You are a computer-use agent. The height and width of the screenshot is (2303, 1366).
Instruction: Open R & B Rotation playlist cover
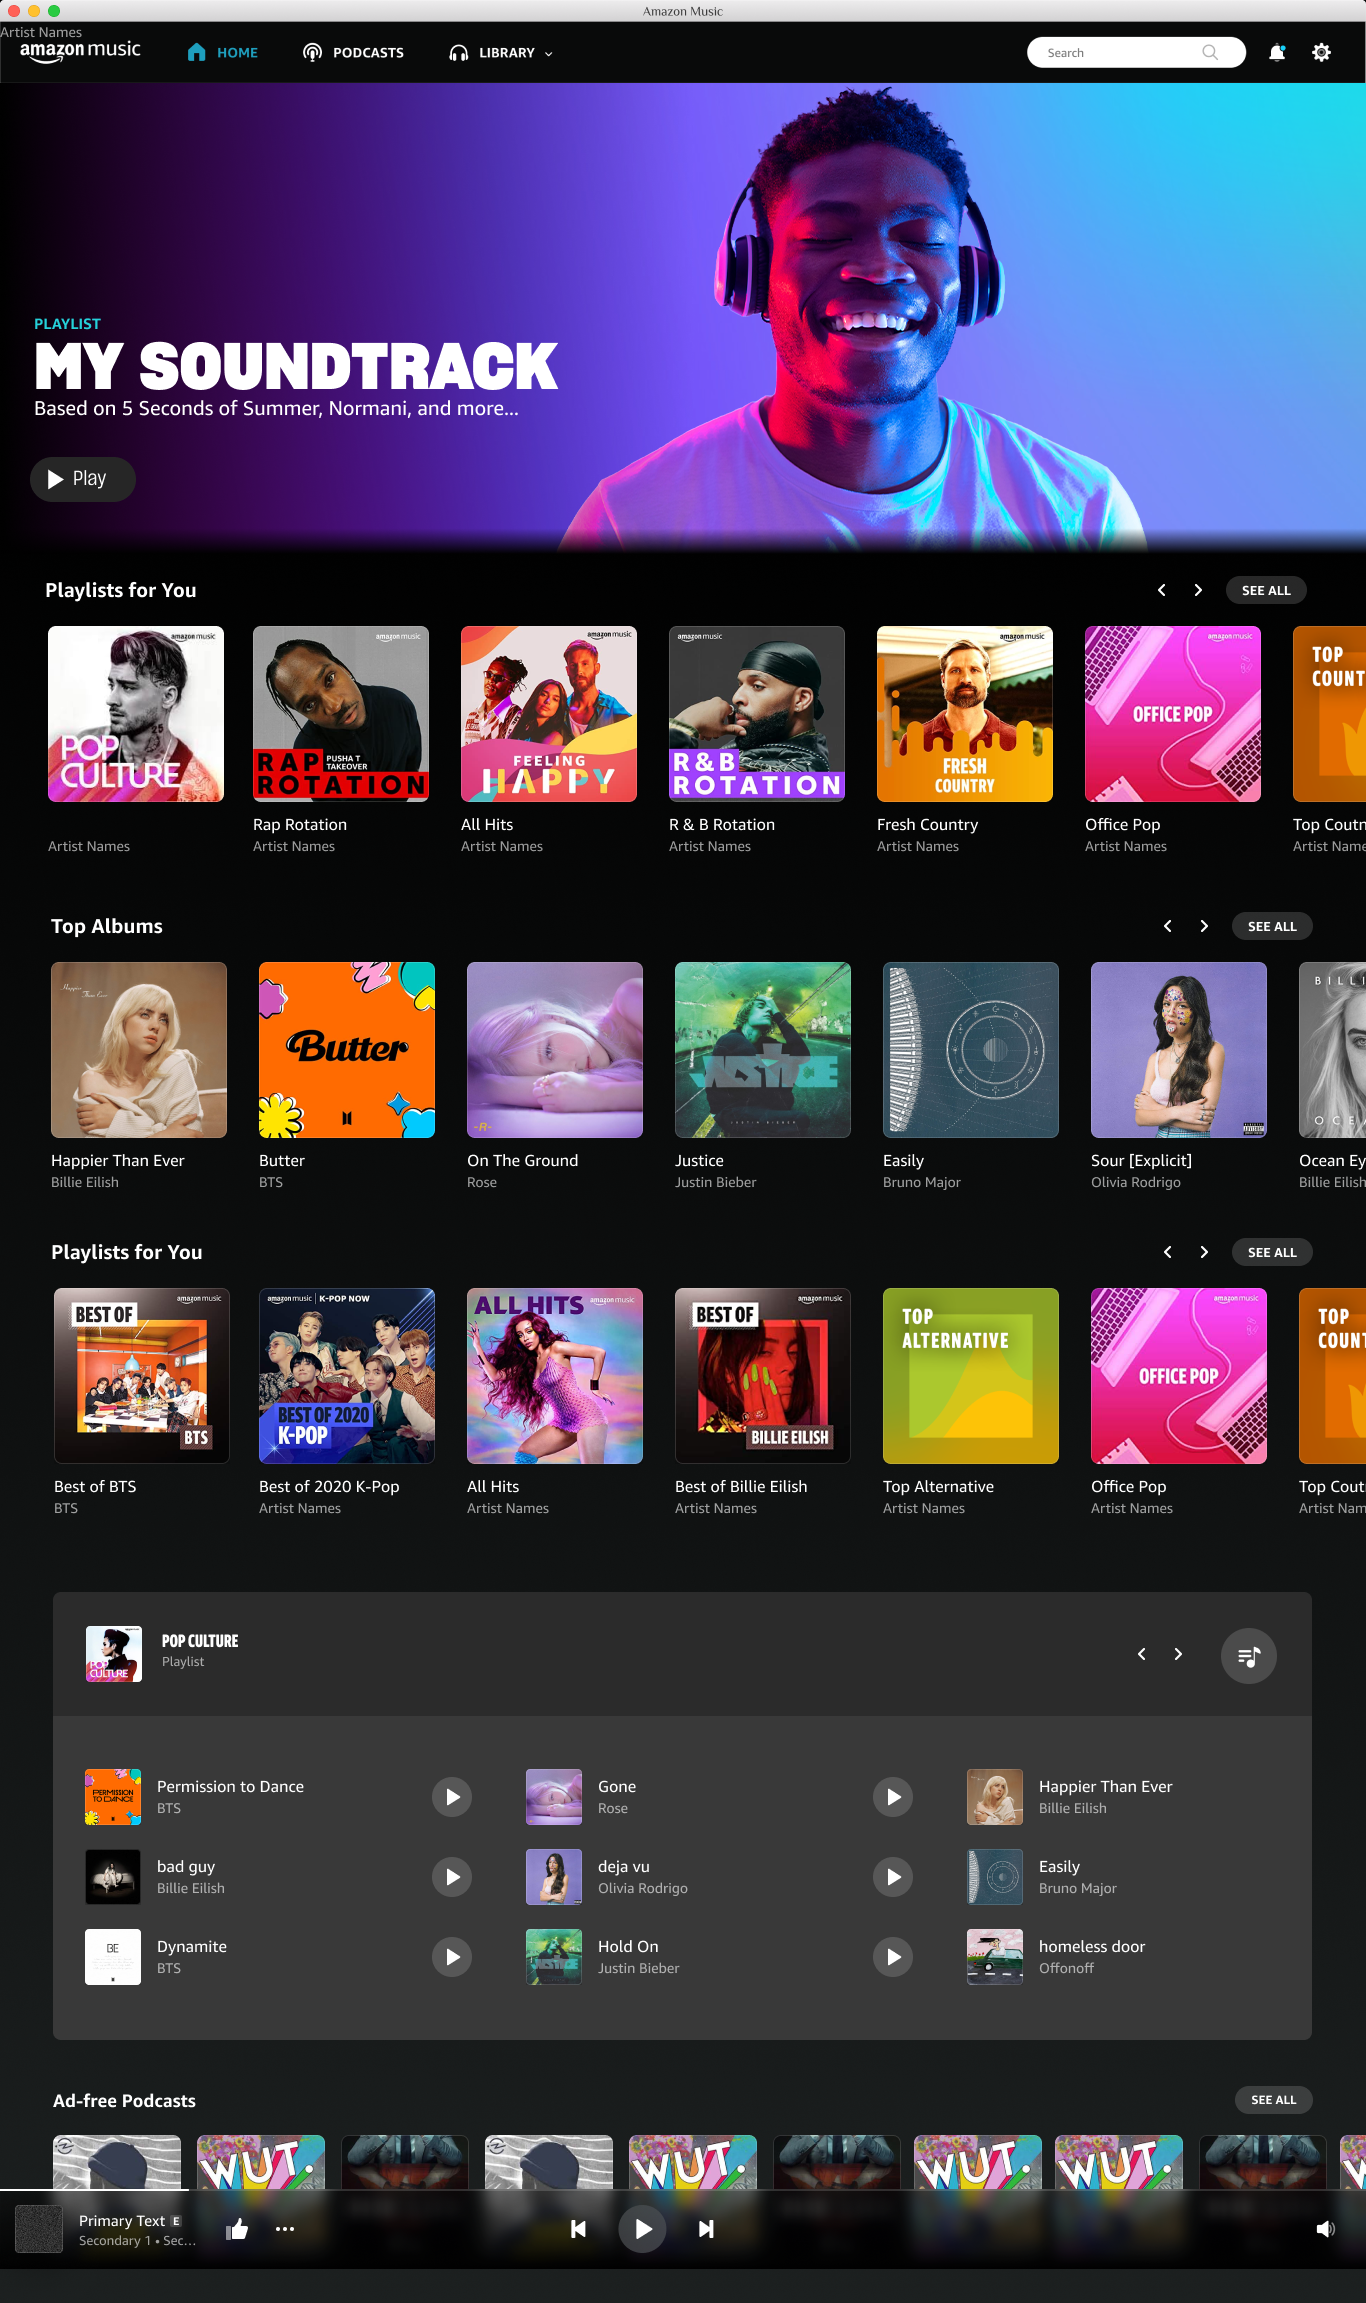tap(757, 714)
